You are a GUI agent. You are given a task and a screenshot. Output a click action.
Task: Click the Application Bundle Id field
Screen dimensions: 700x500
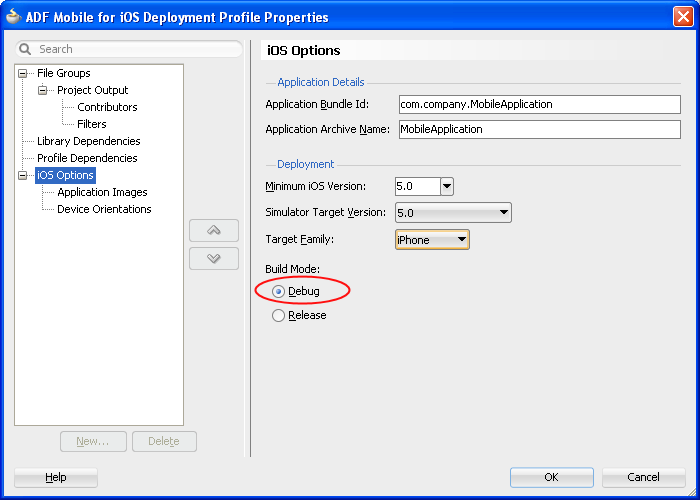540,104
